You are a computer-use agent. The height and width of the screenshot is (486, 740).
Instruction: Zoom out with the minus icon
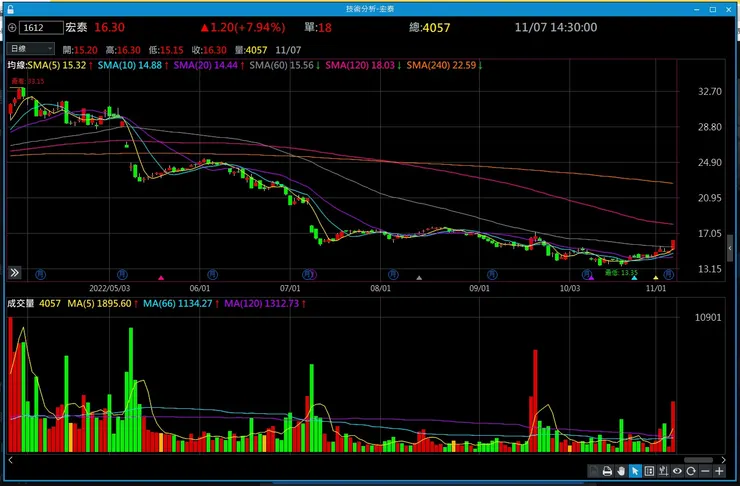(705, 471)
